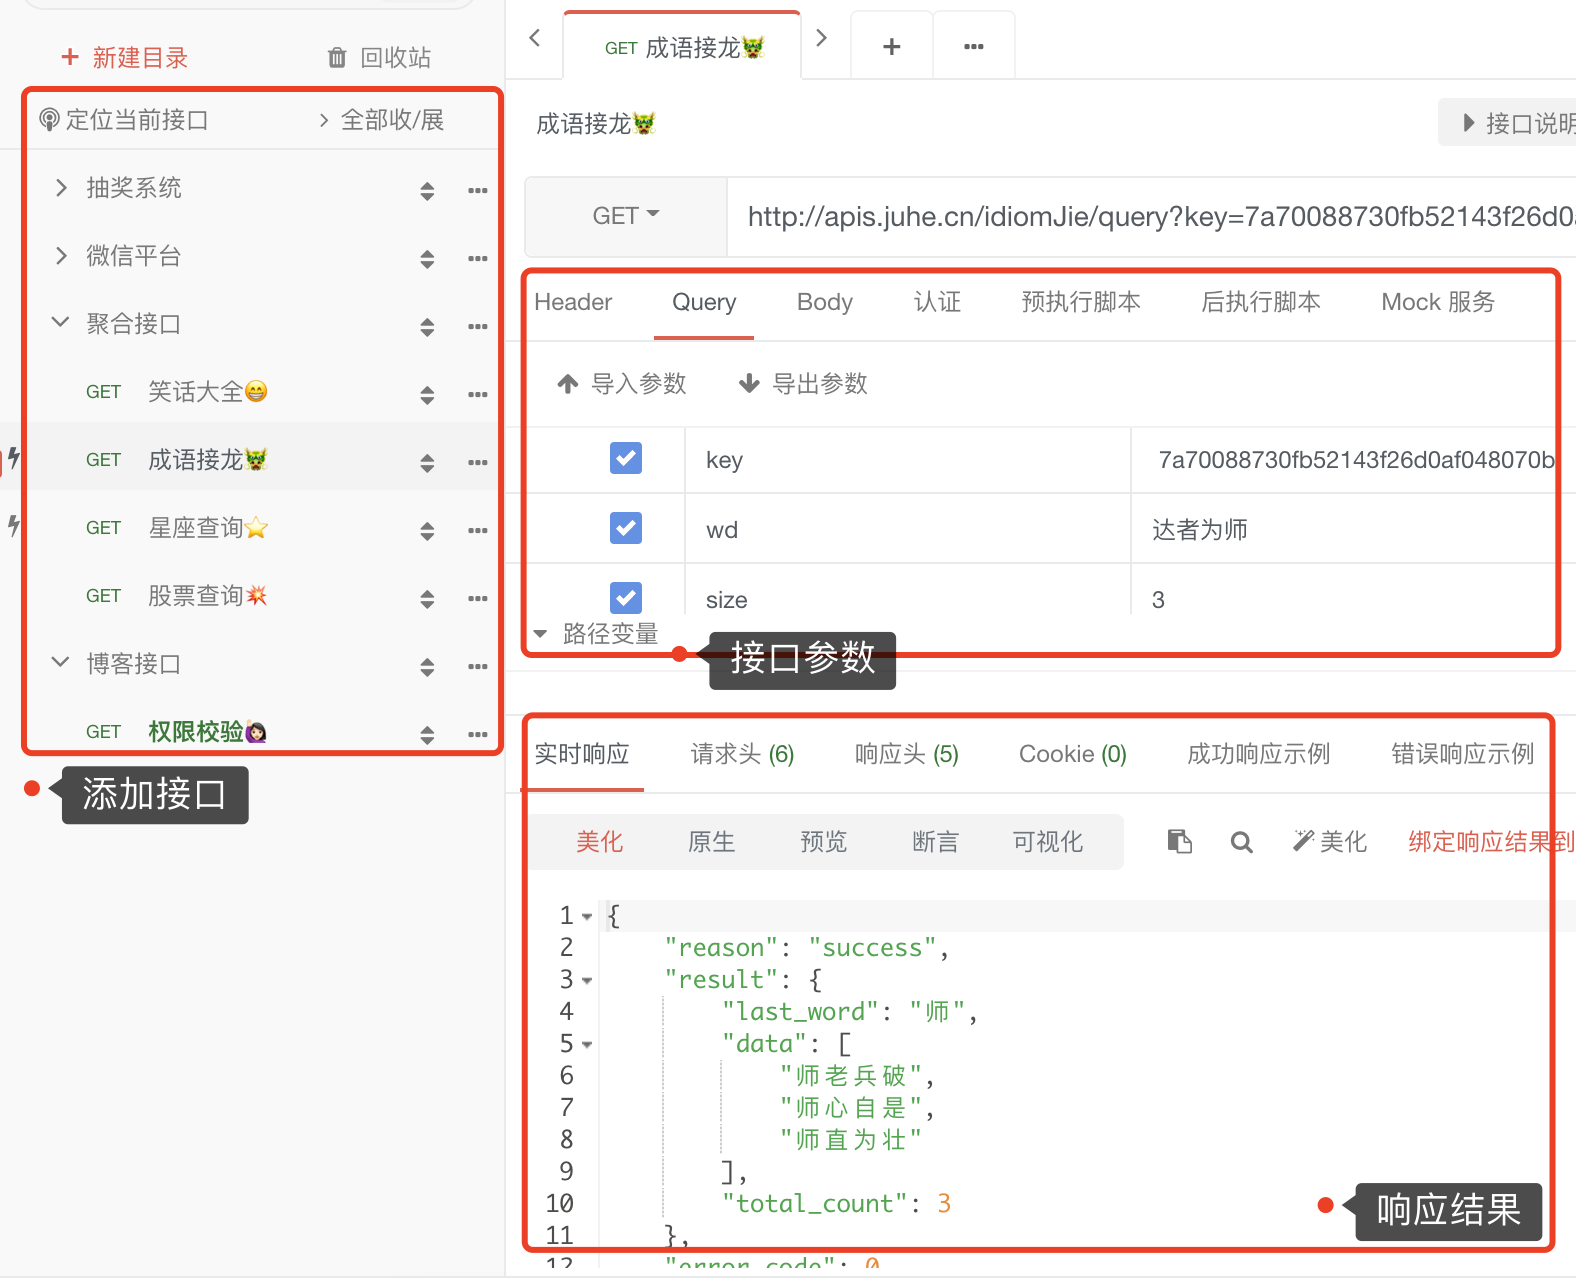
Task: Collapse the 博客接口 folder
Action: point(60,662)
